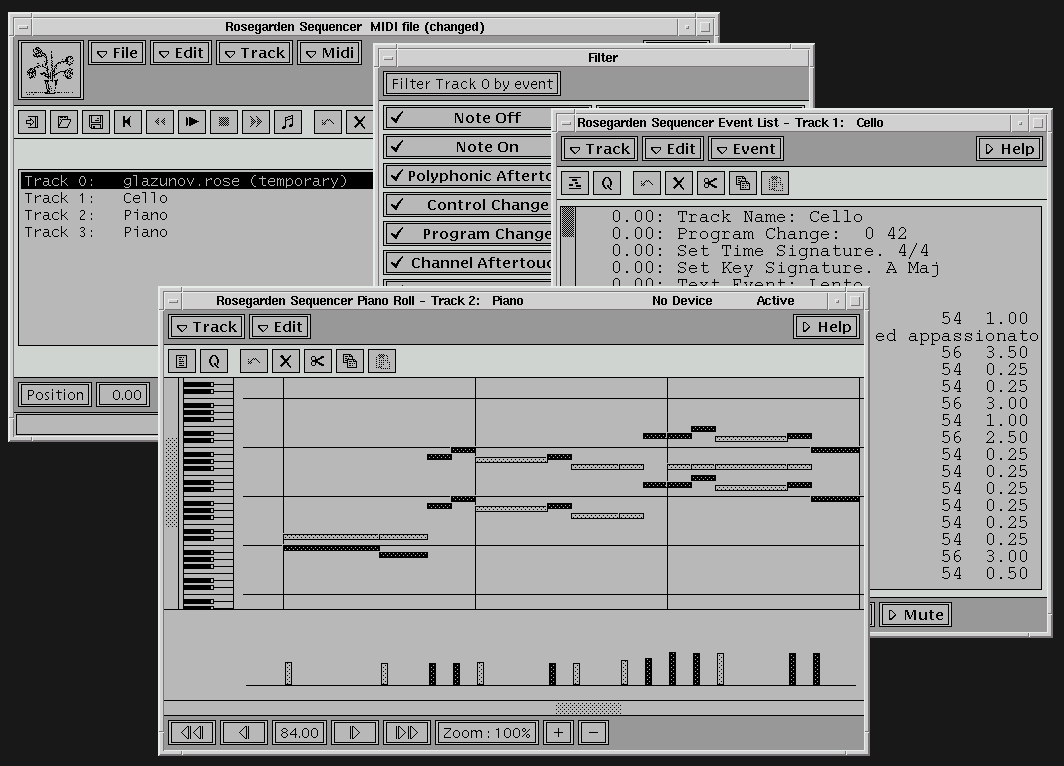Image resolution: width=1064 pixels, height=766 pixels.
Task: Rewind to start in the main sequencer
Action: pos(128,122)
